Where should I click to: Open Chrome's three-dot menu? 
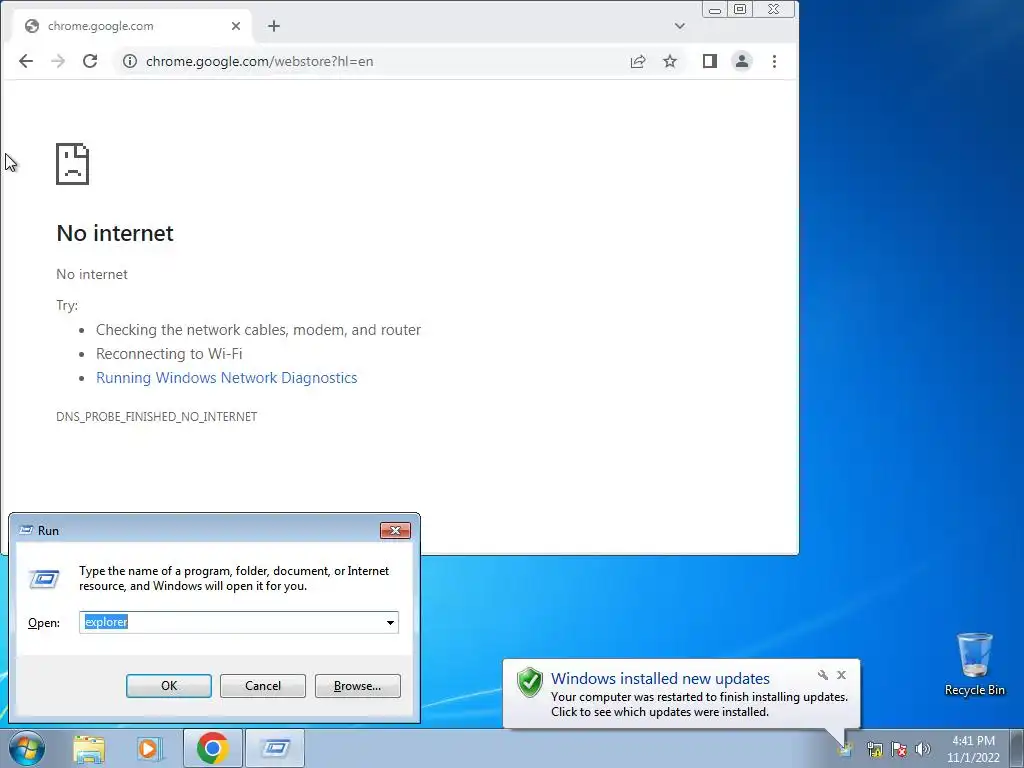pos(775,61)
